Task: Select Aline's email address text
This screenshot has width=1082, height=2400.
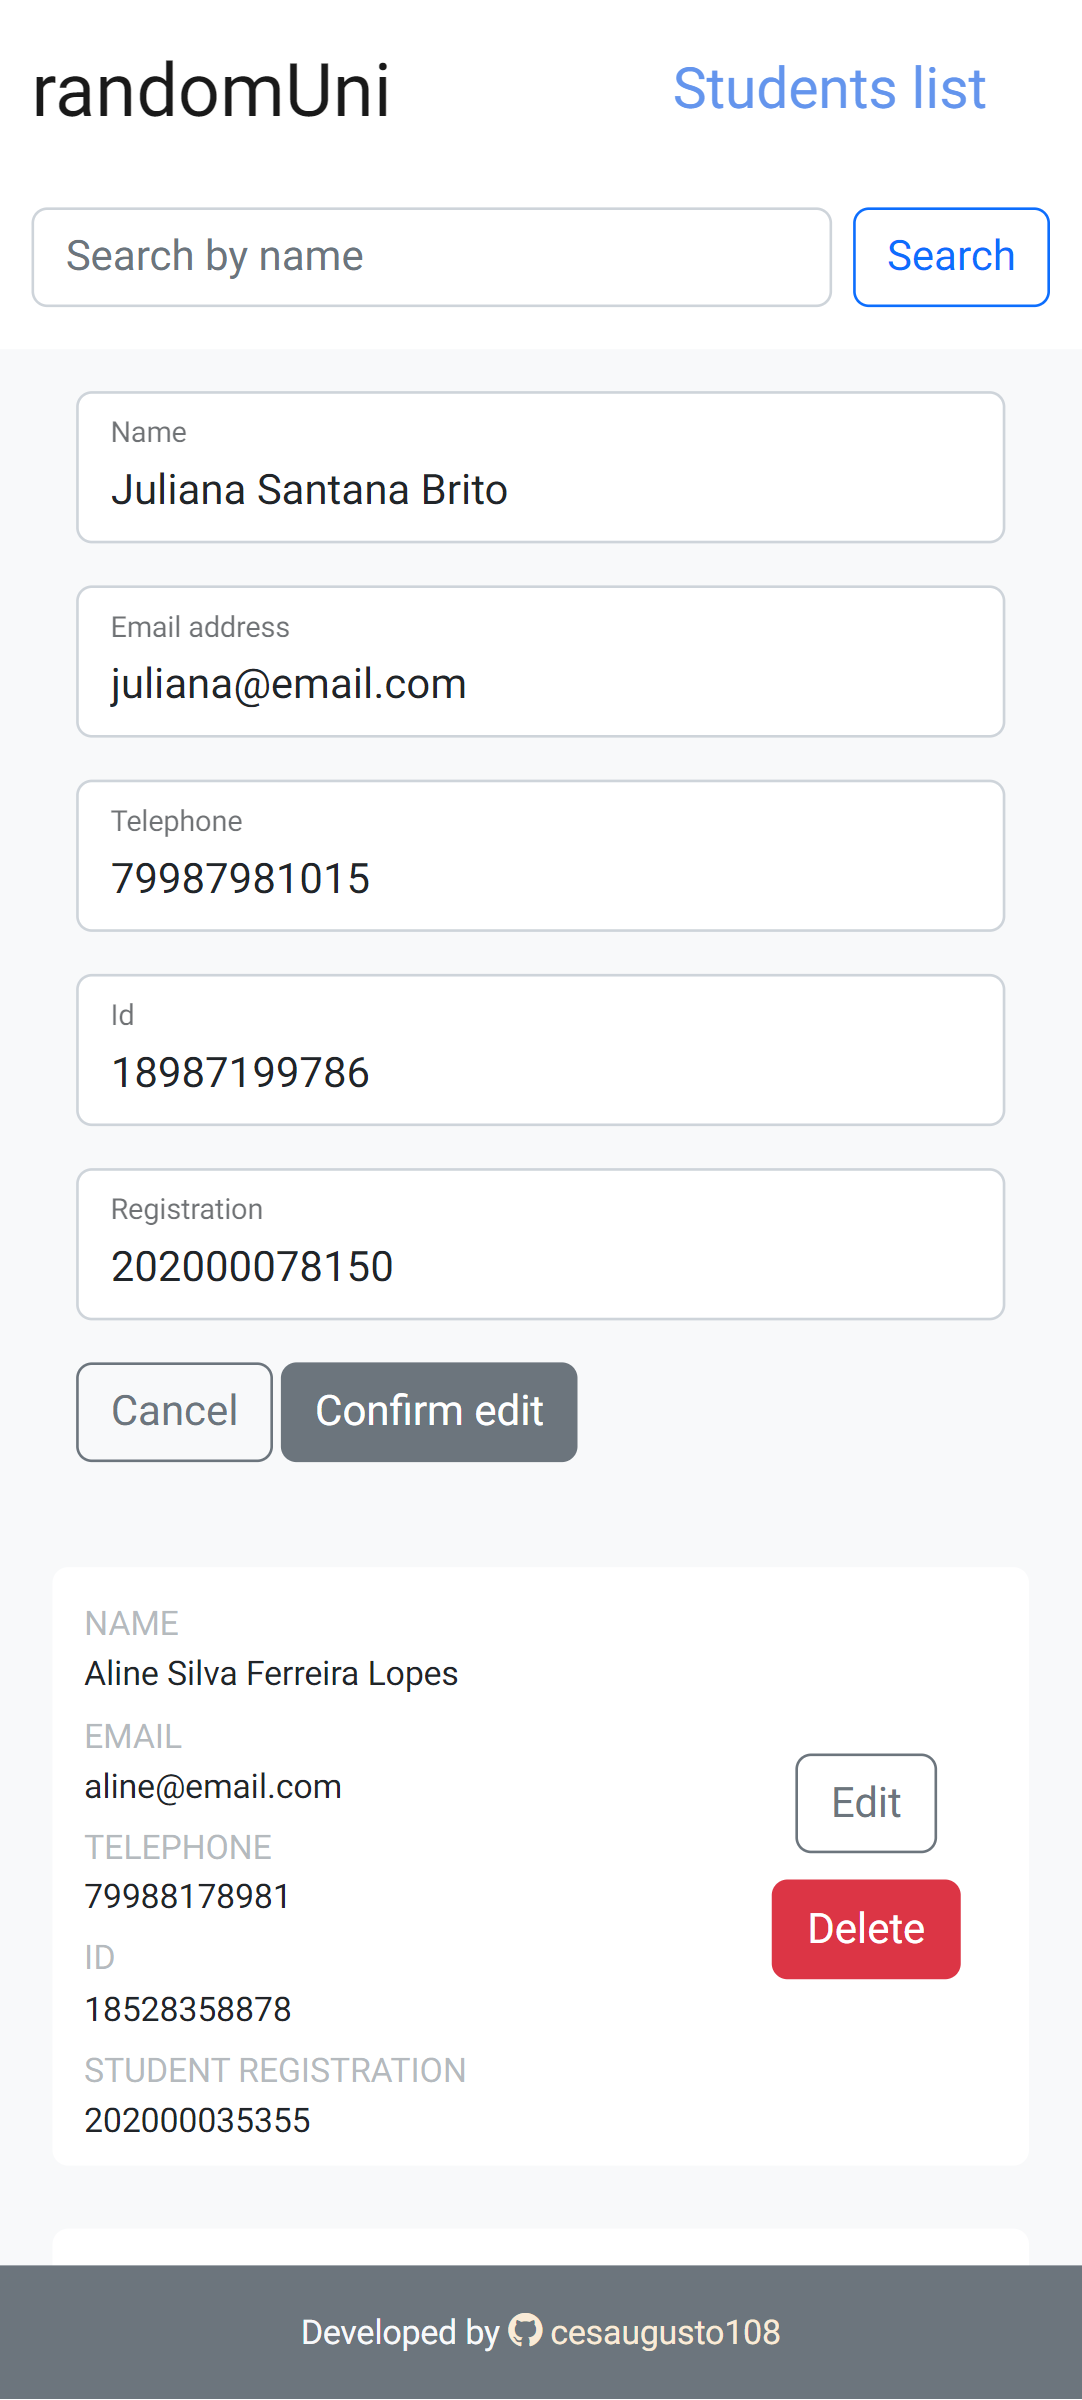Action: (212, 1786)
